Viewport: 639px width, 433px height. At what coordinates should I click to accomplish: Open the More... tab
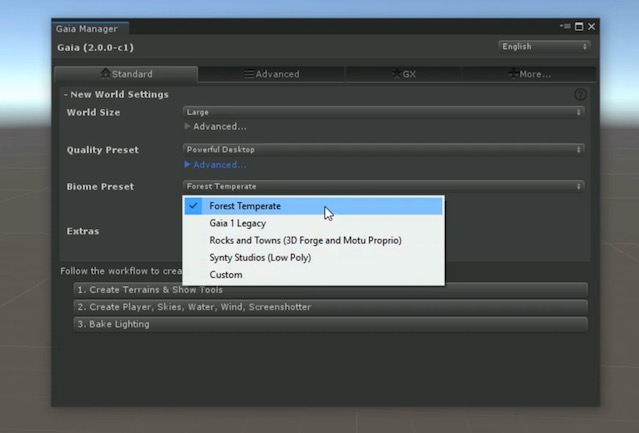click(x=529, y=74)
